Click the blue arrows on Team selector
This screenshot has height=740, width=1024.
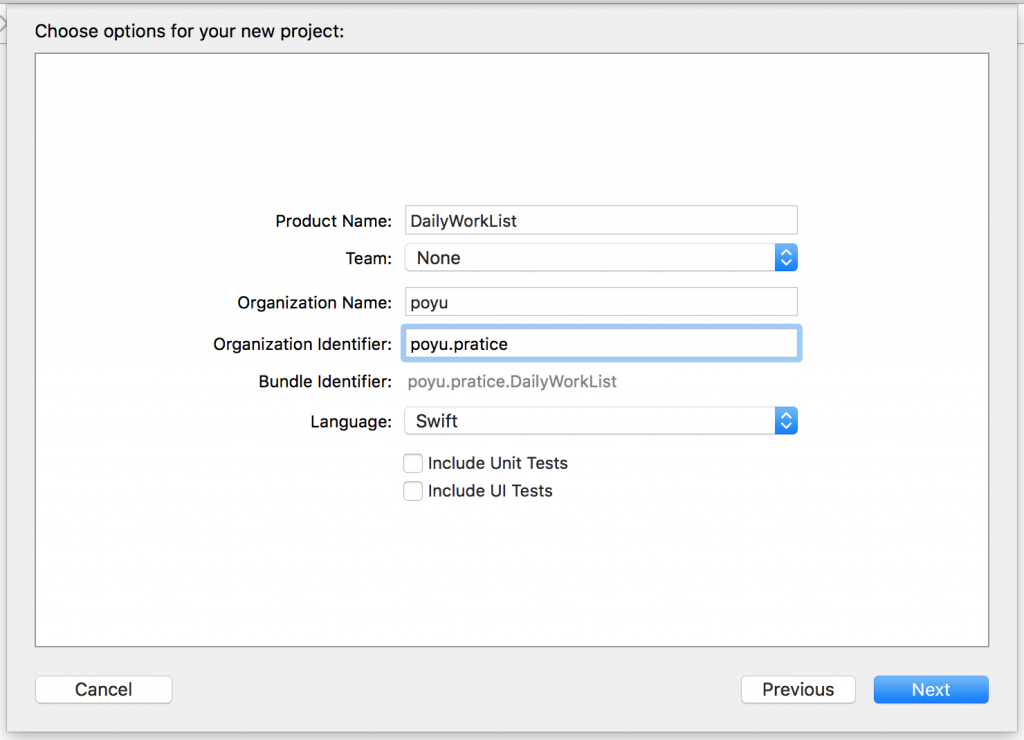coord(786,258)
